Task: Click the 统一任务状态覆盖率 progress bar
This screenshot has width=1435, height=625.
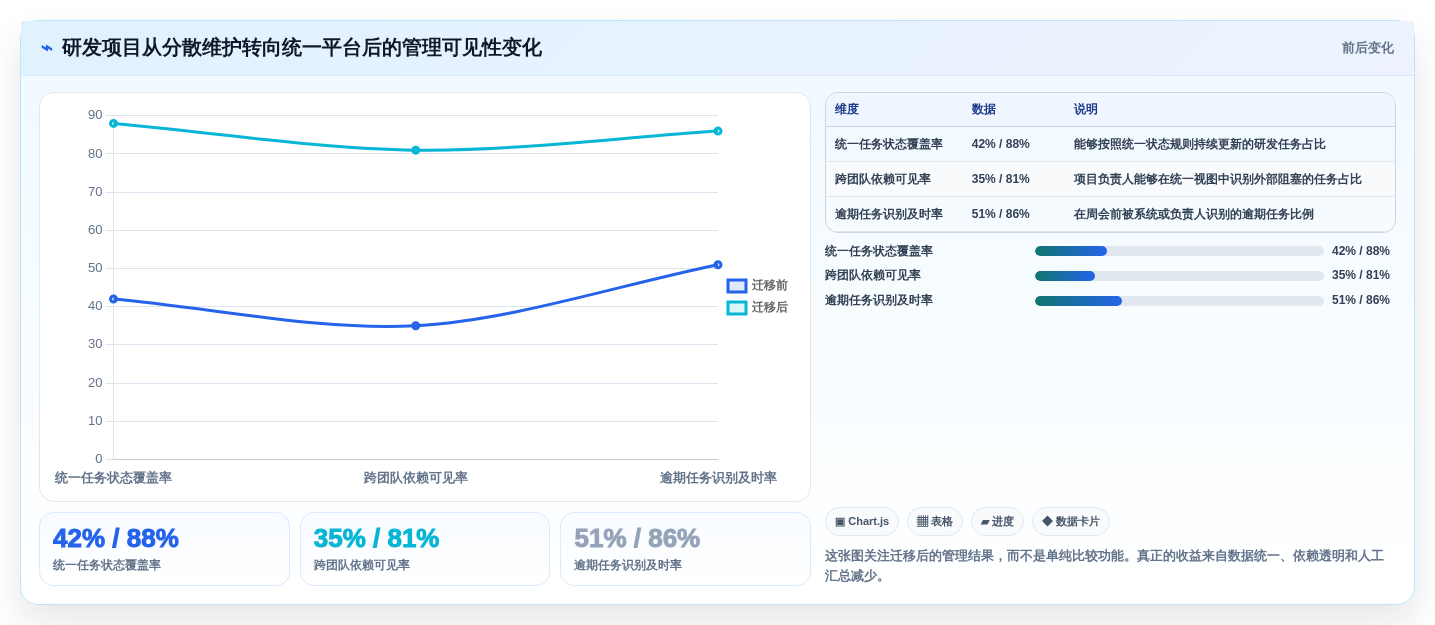Action: point(1179,251)
